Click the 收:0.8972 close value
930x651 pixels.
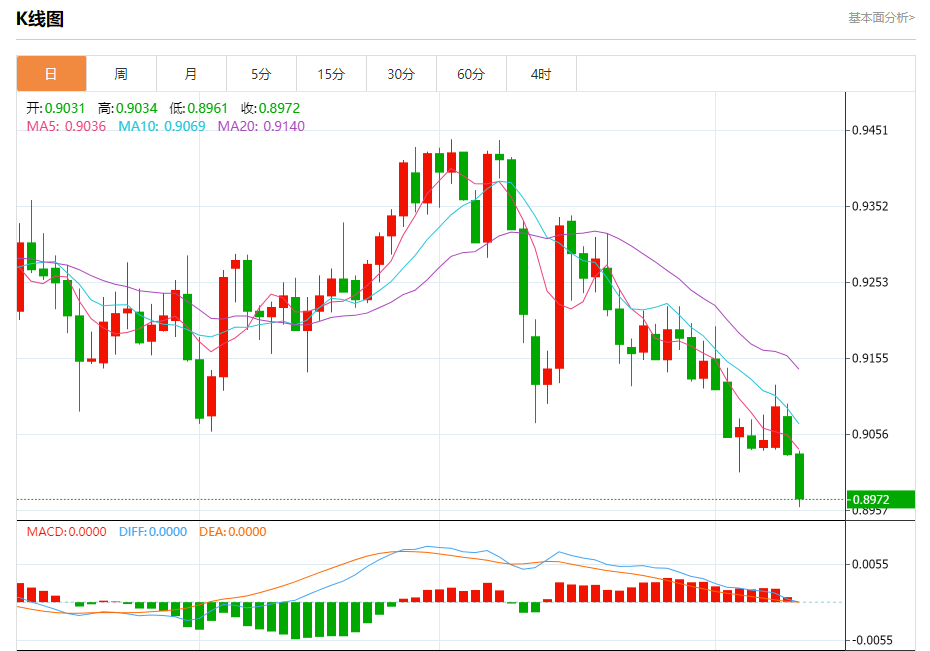(x=270, y=108)
